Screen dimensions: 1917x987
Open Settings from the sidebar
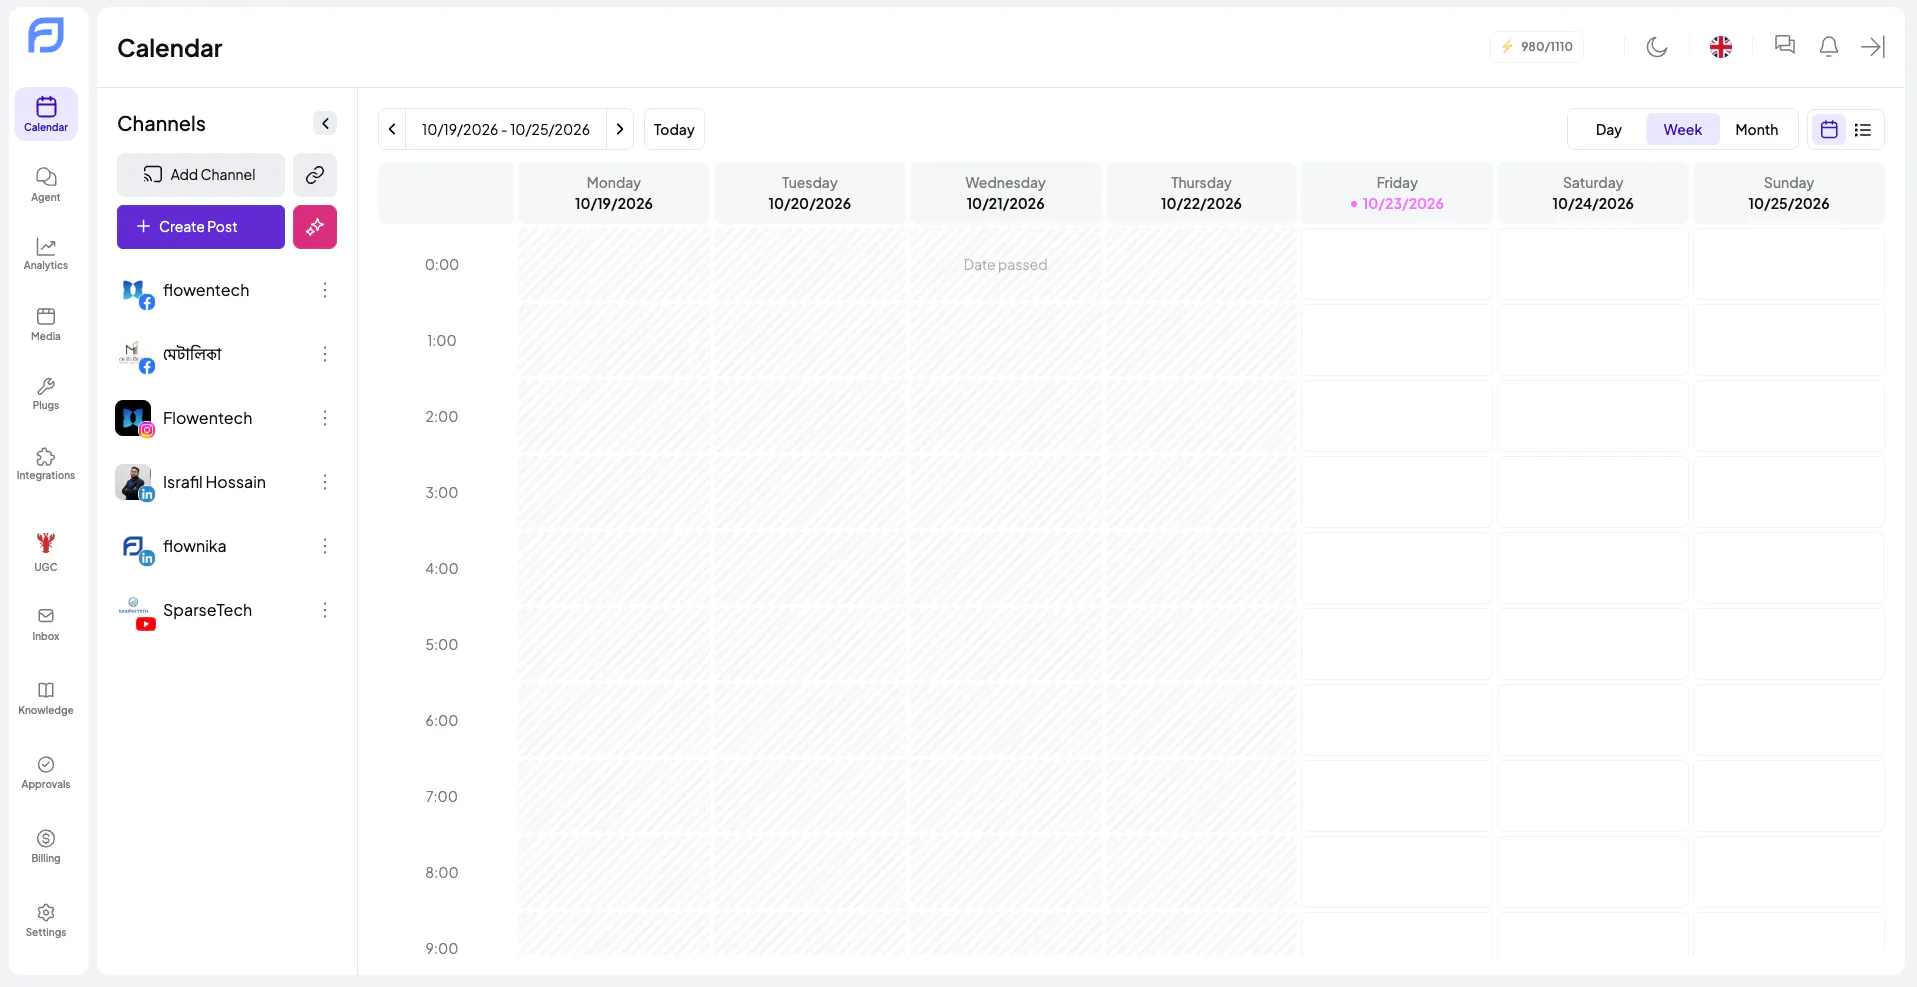pyautogui.click(x=46, y=920)
